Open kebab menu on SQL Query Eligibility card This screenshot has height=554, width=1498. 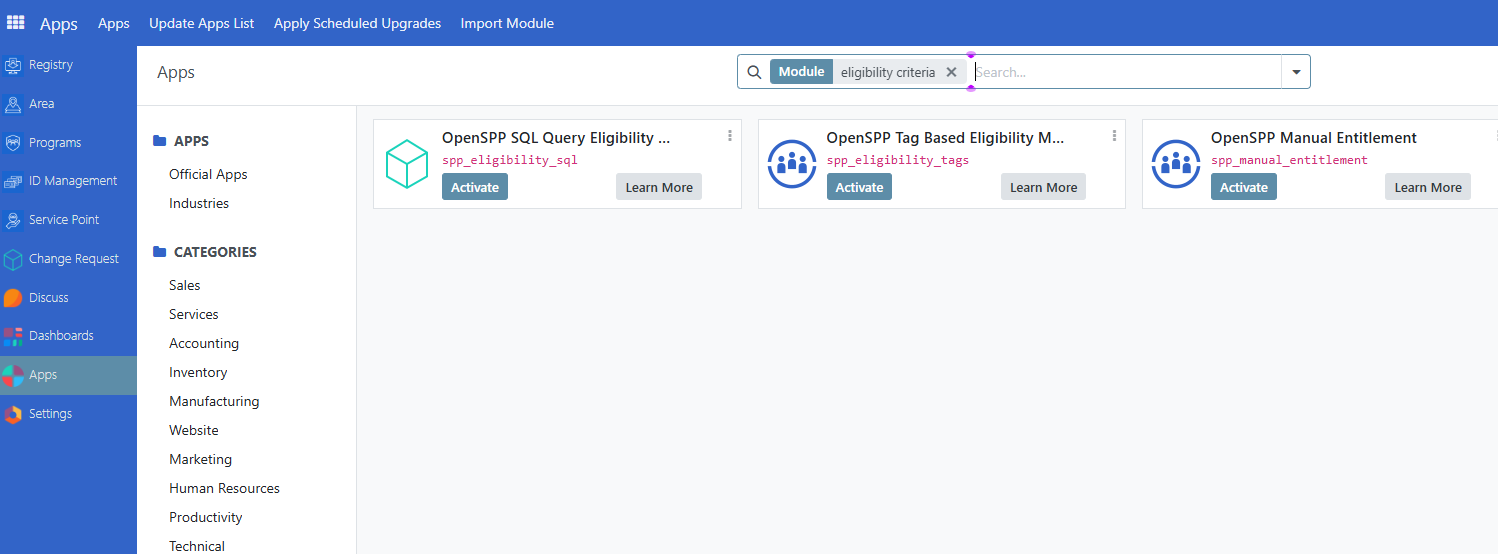pos(730,136)
